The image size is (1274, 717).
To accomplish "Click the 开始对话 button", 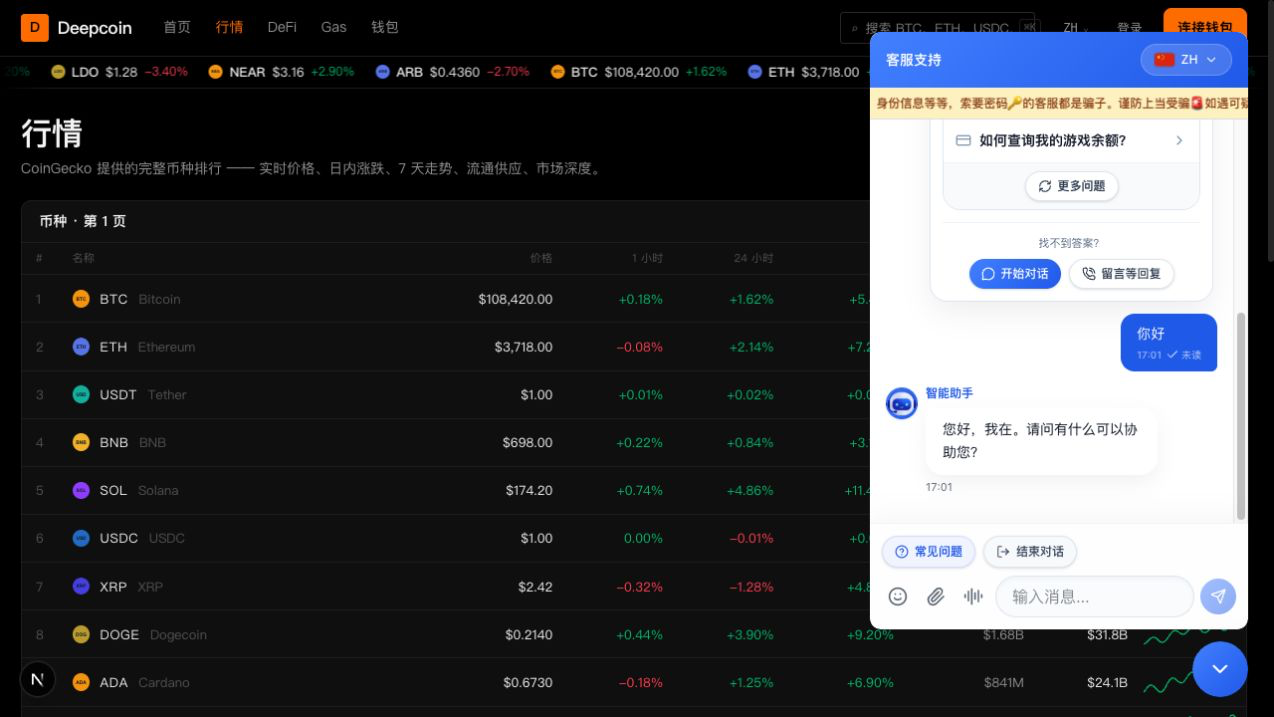I will click(1015, 274).
